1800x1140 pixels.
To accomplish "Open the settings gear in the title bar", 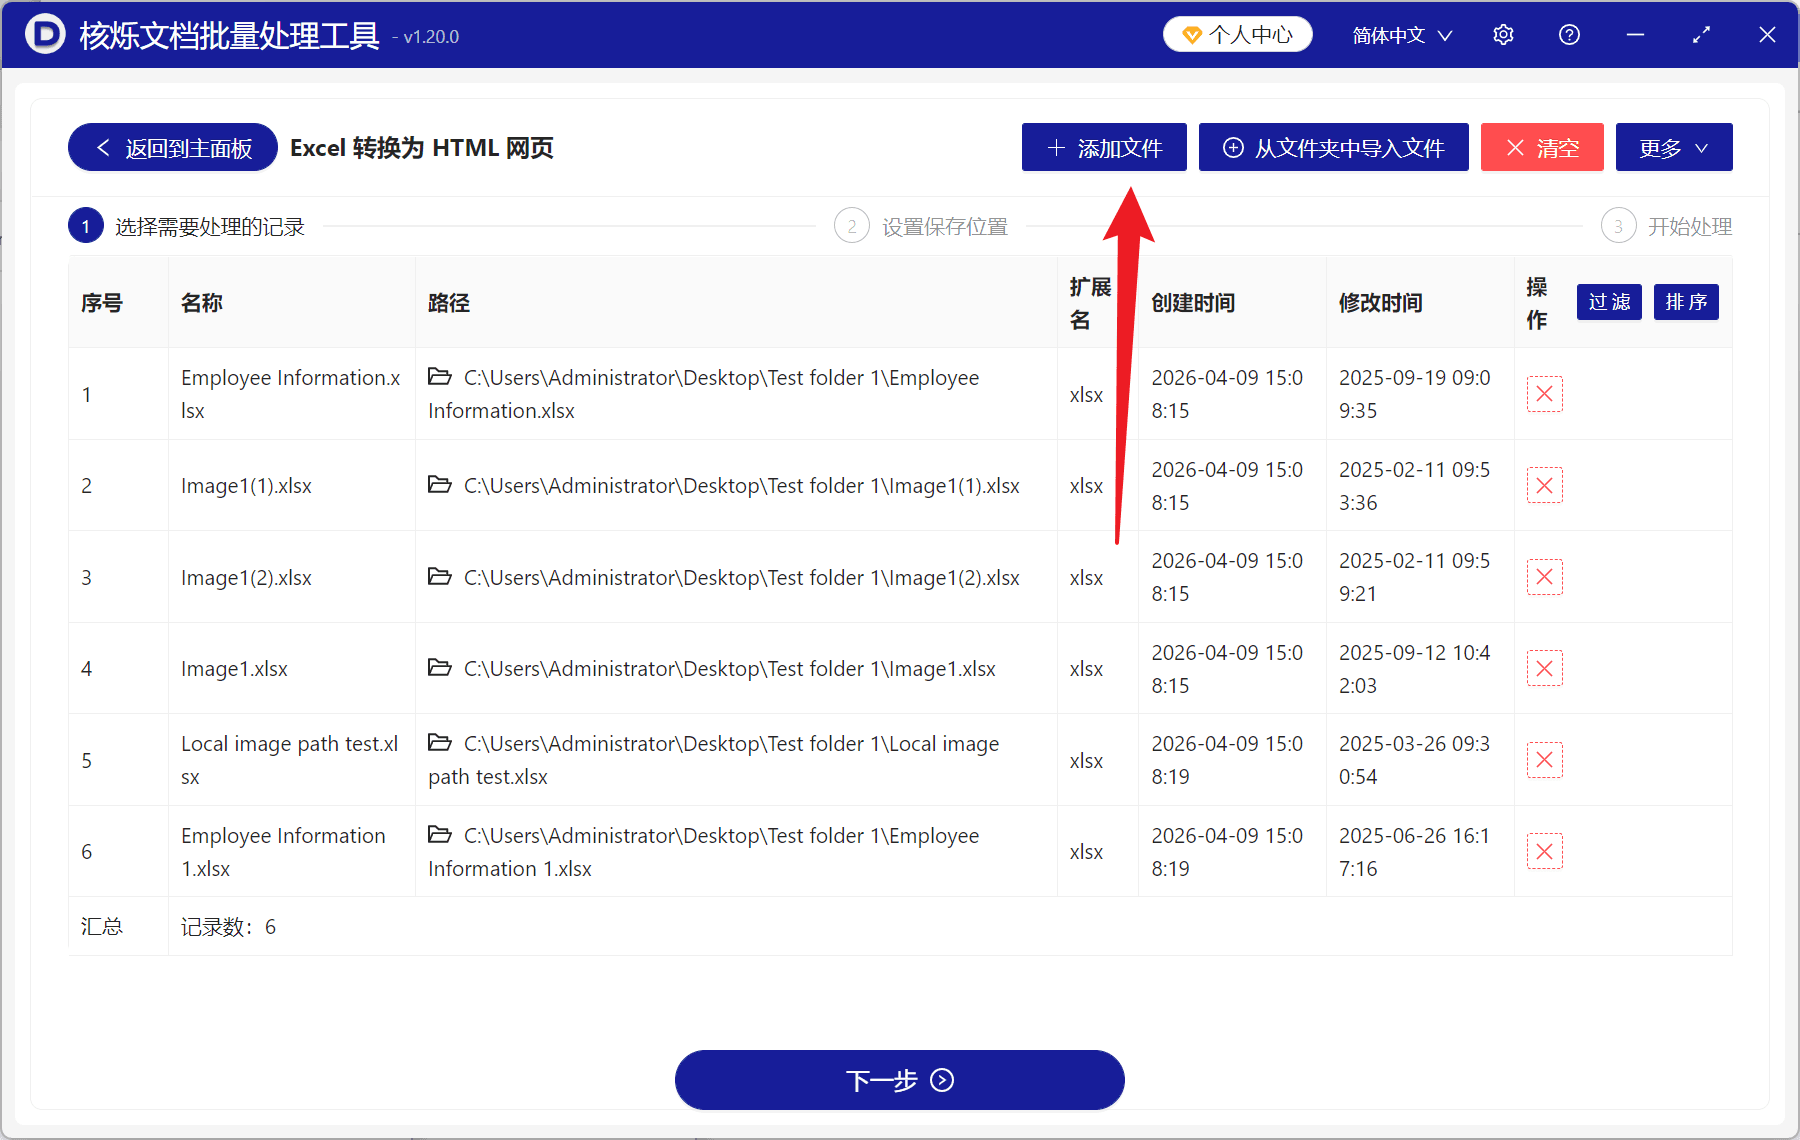I will coord(1503,34).
